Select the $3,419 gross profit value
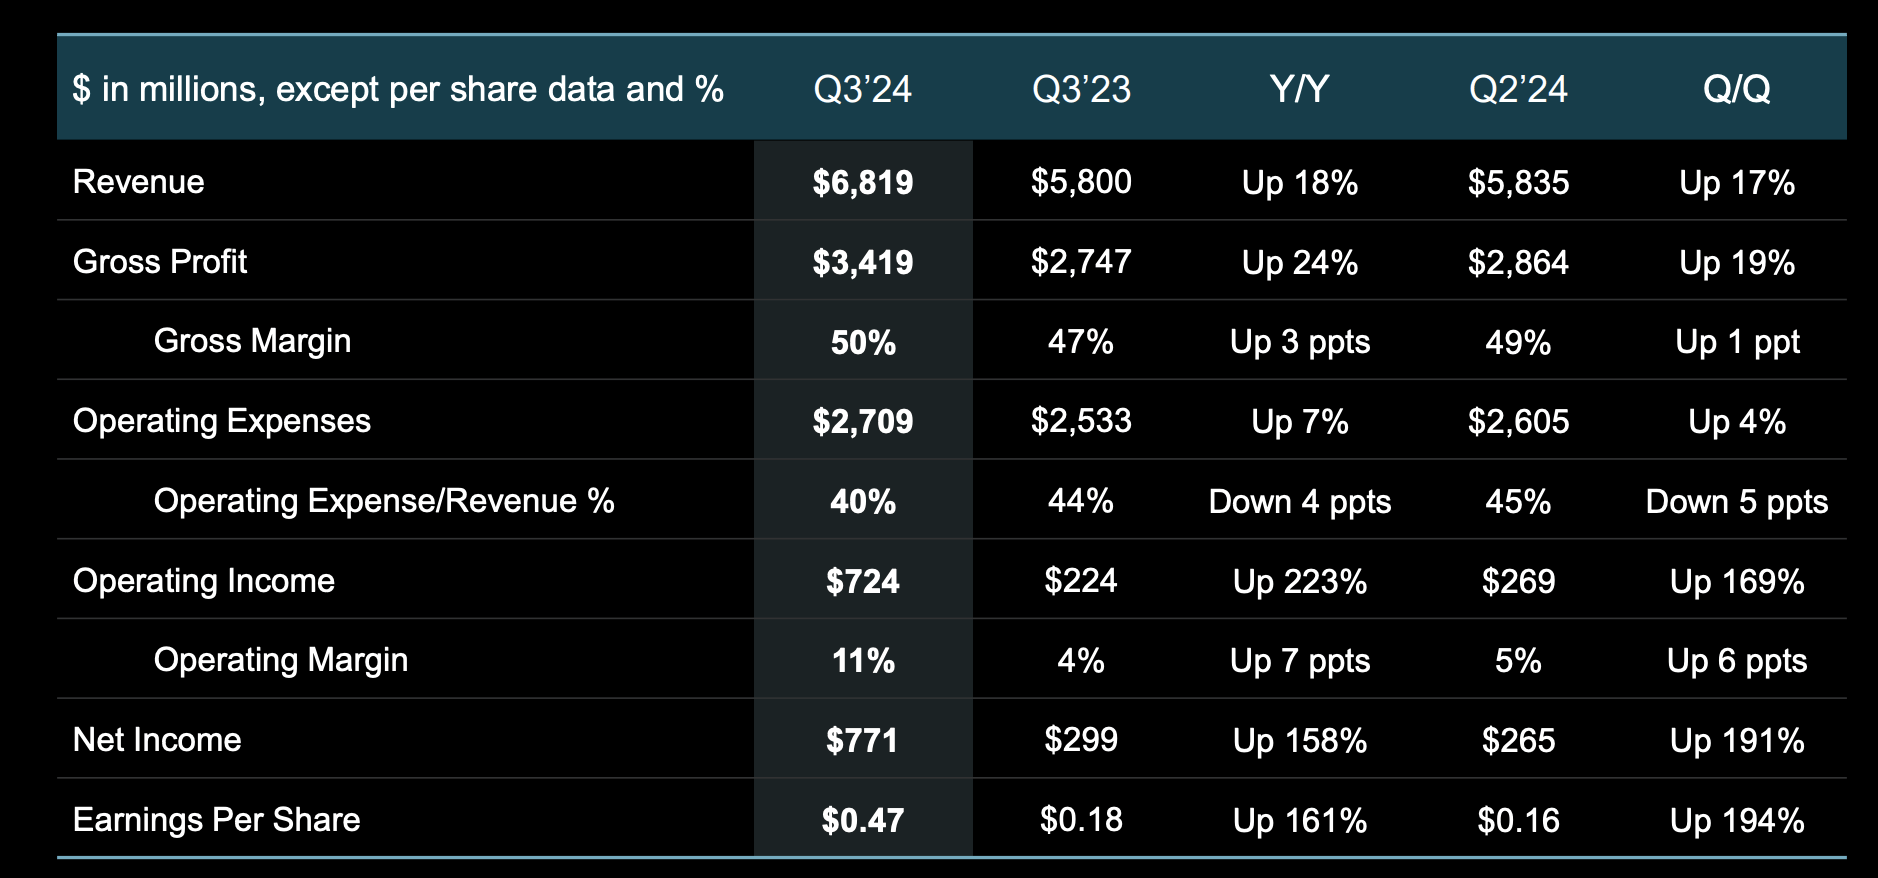 862,262
